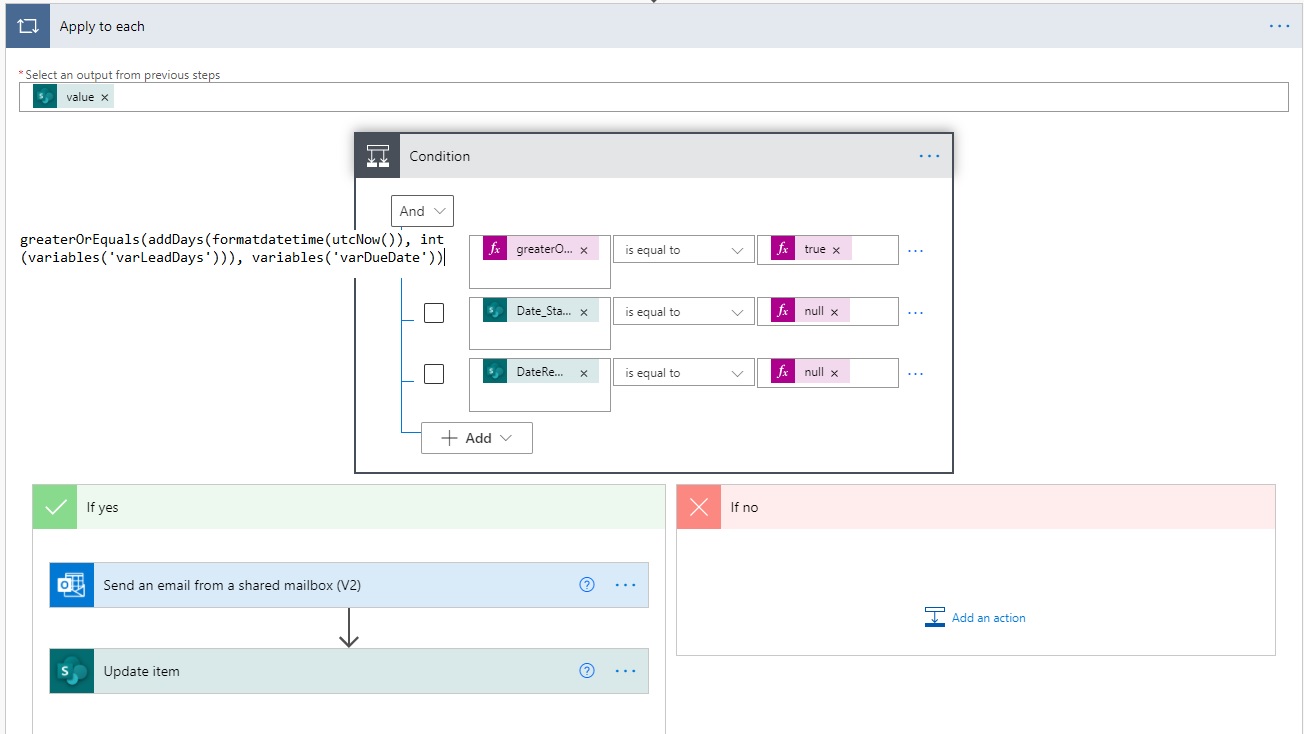The image size is (1304, 734).
Task: Open the Condition card ellipsis menu
Action: click(x=929, y=156)
